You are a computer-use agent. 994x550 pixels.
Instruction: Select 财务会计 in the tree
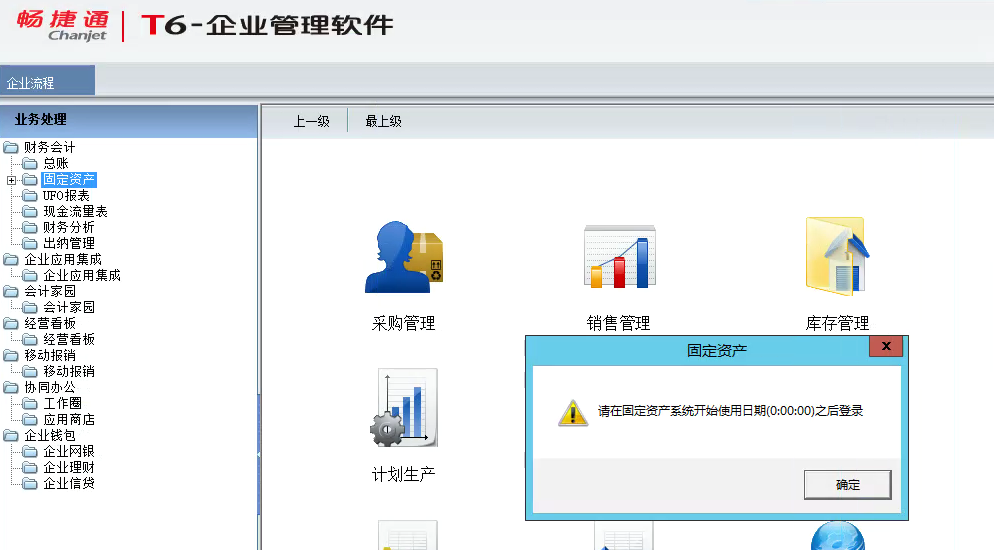49,148
